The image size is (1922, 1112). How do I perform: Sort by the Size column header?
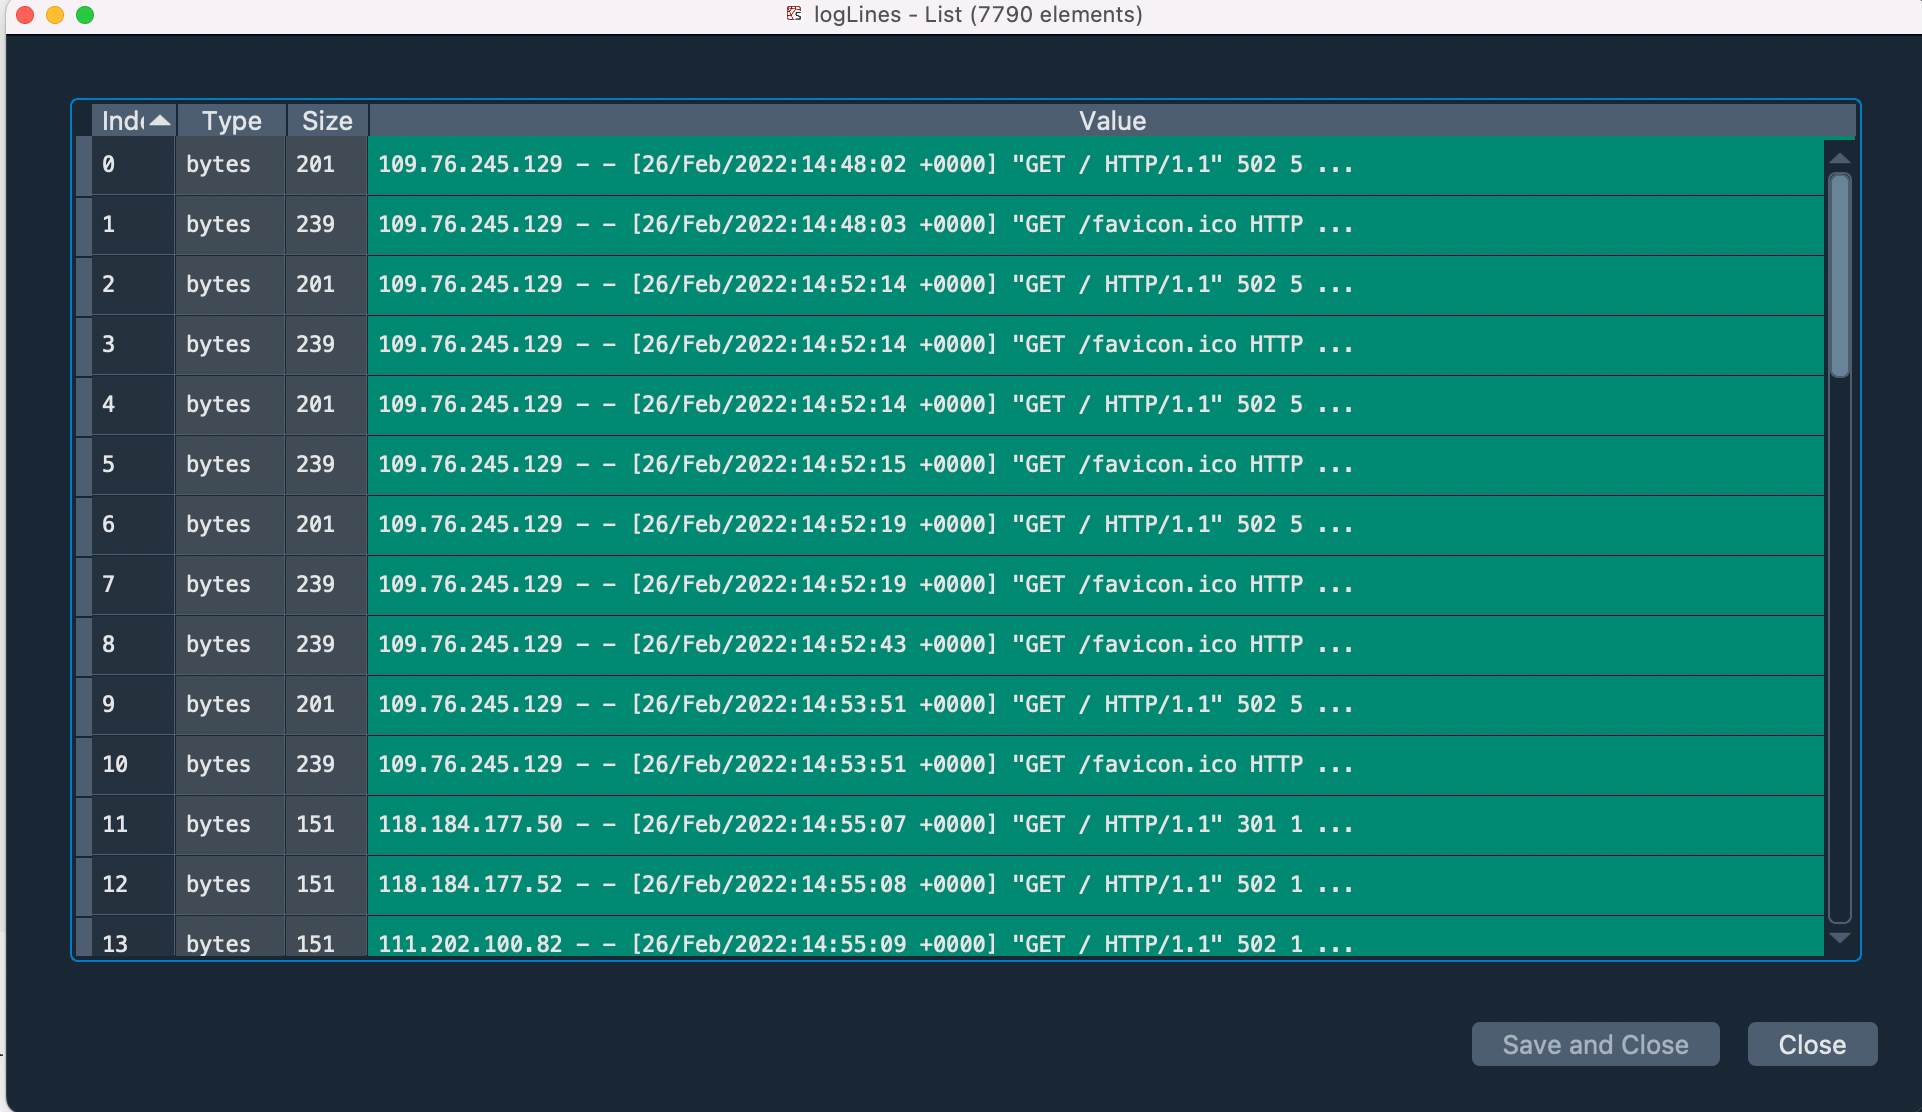[327, 121]
